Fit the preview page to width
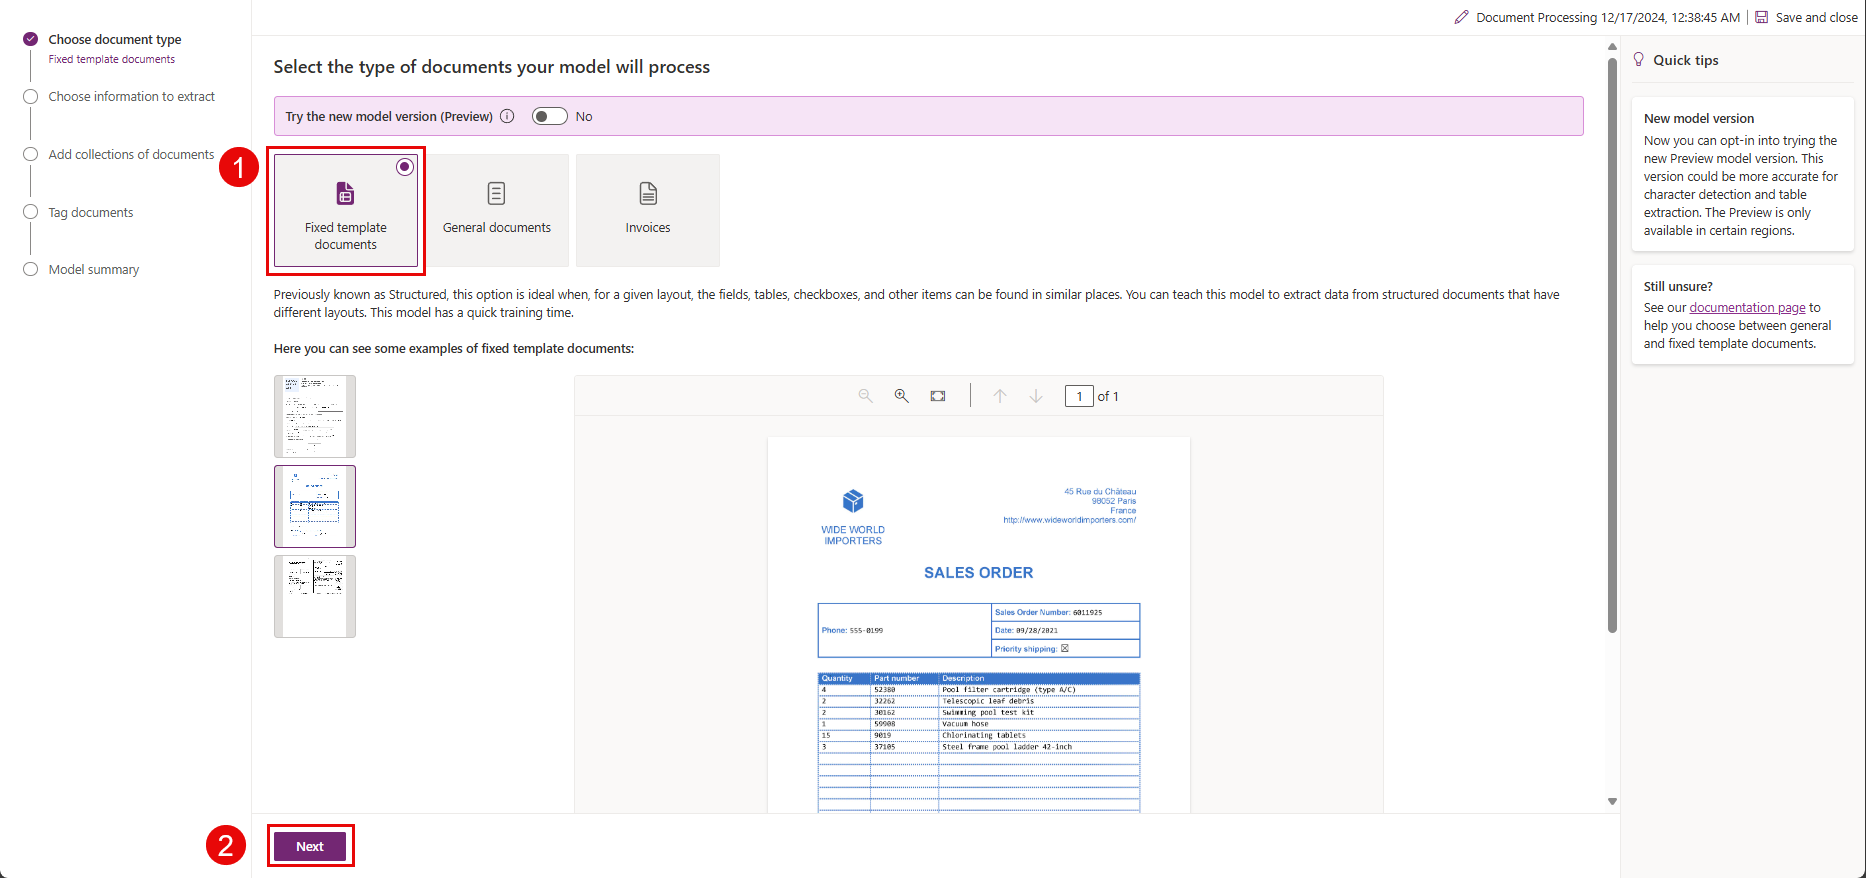This screenshot has width=1866, height=878. click(938, 396)
